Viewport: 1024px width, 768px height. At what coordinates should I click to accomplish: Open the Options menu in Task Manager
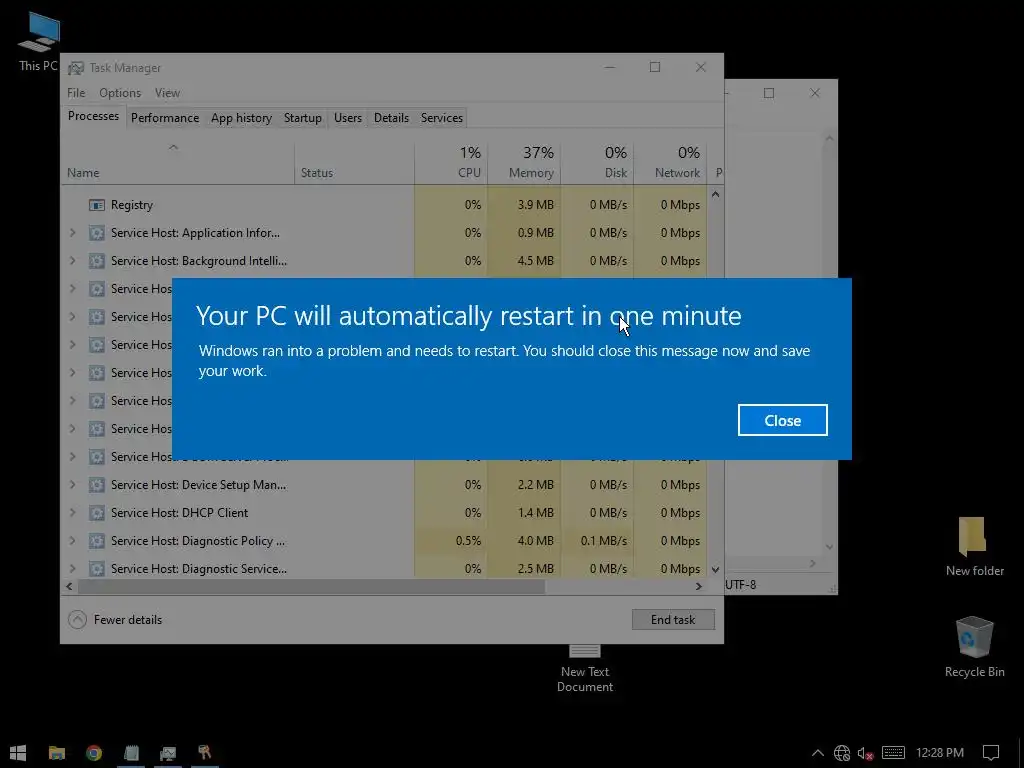120,93
